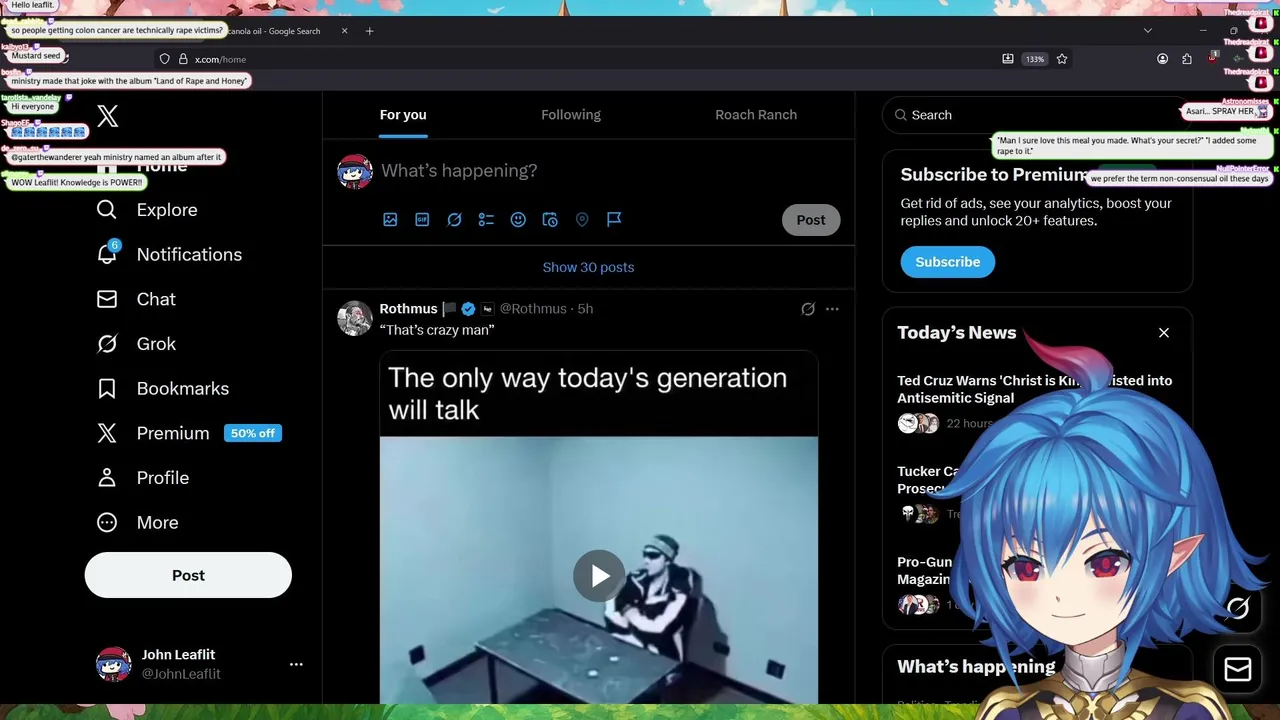The height and width of the screenshot is (720, 1280).
Task: Open the floating Messages envelope button
Action: [x=1238, y=669]
